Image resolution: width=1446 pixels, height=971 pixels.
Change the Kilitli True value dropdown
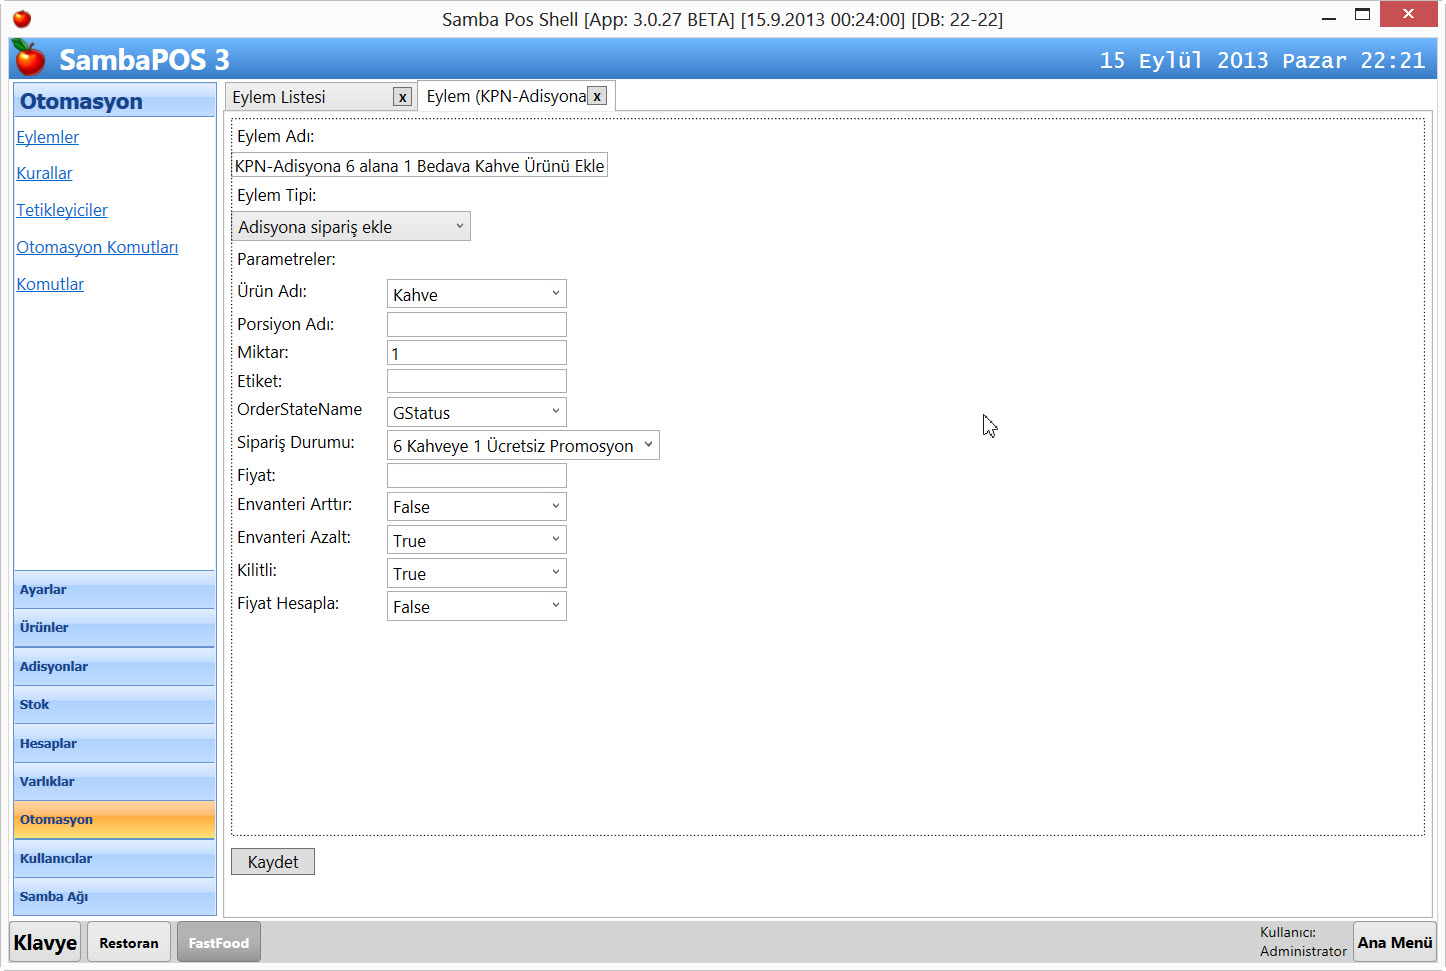click(x=476, y=573)
